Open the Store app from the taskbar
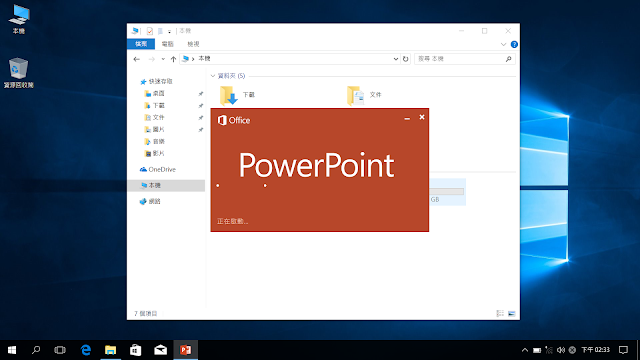 (136, 350)
